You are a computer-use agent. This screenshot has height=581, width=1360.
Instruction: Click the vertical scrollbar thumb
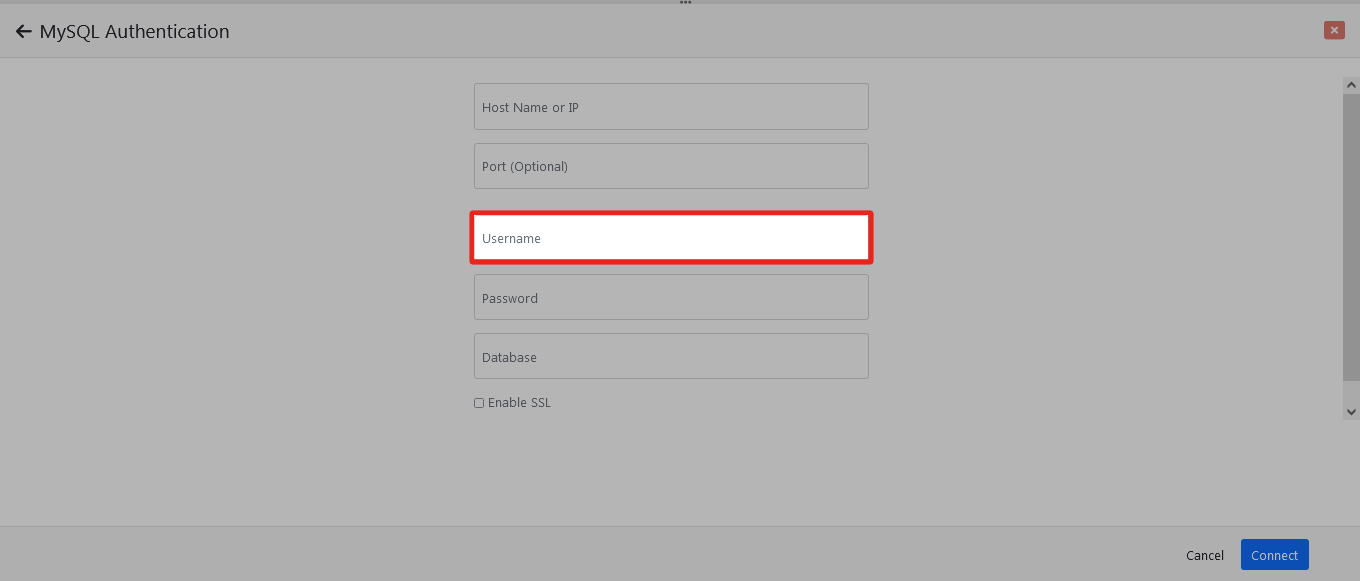coord(1351,235)
